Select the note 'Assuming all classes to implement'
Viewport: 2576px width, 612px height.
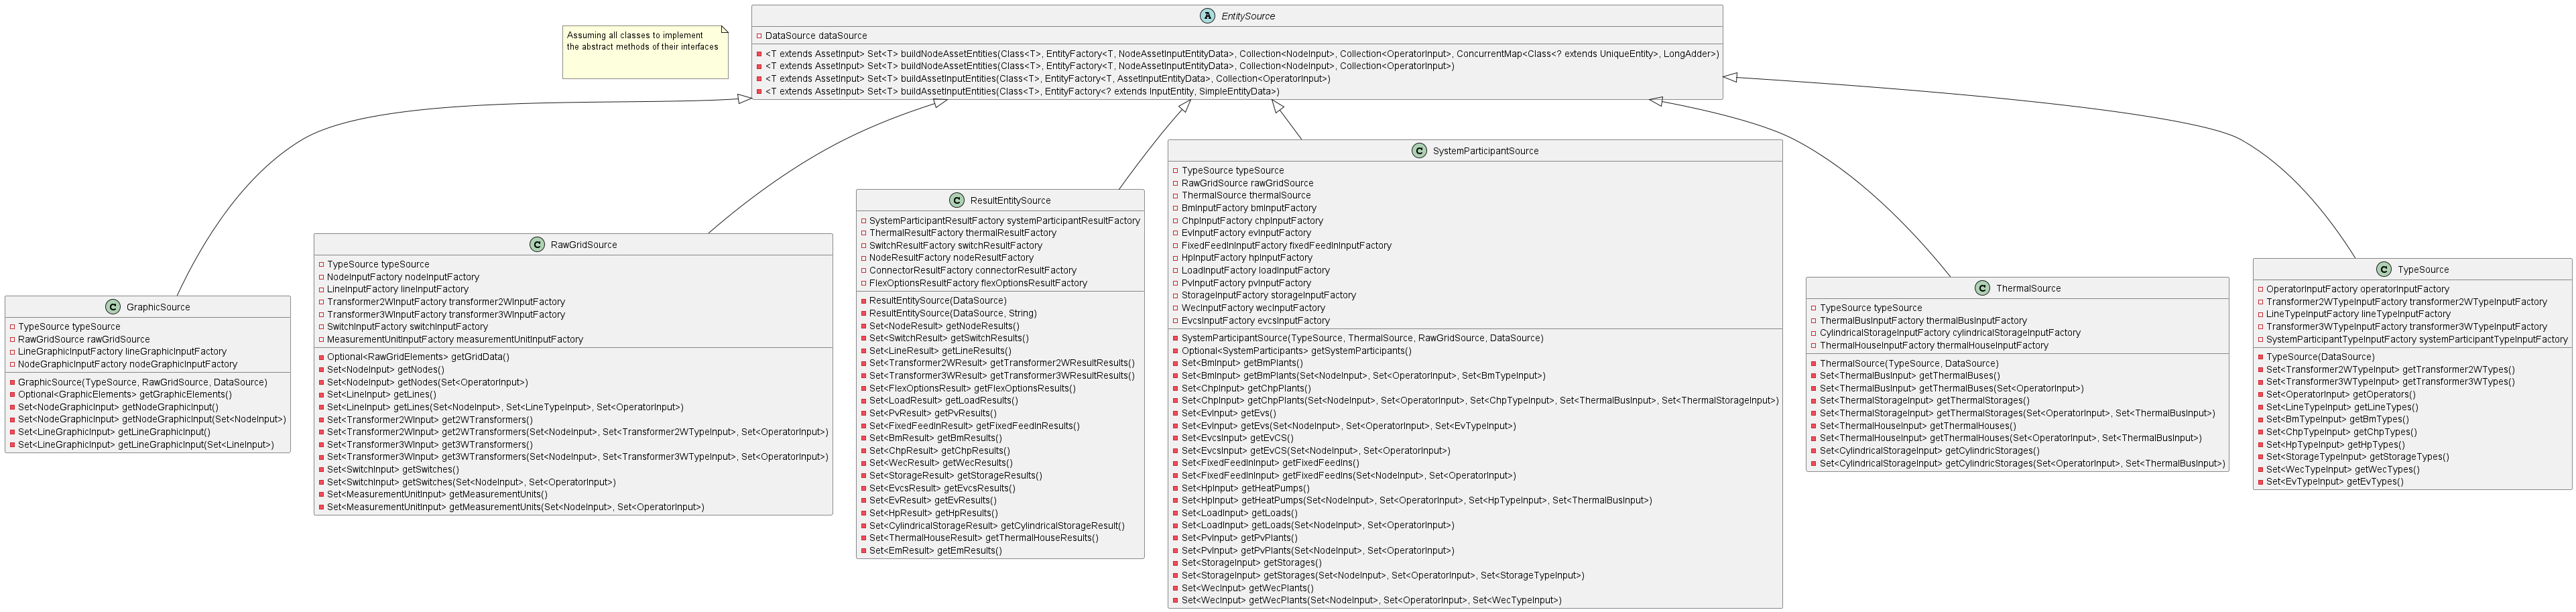tap(635, 35)
